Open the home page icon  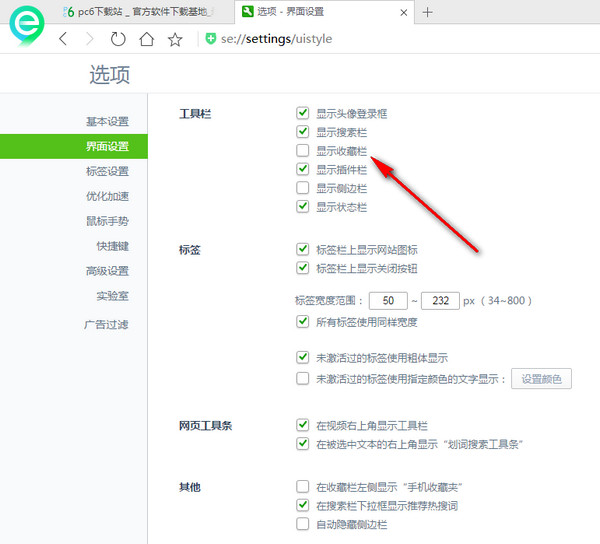tap(147, 39)
